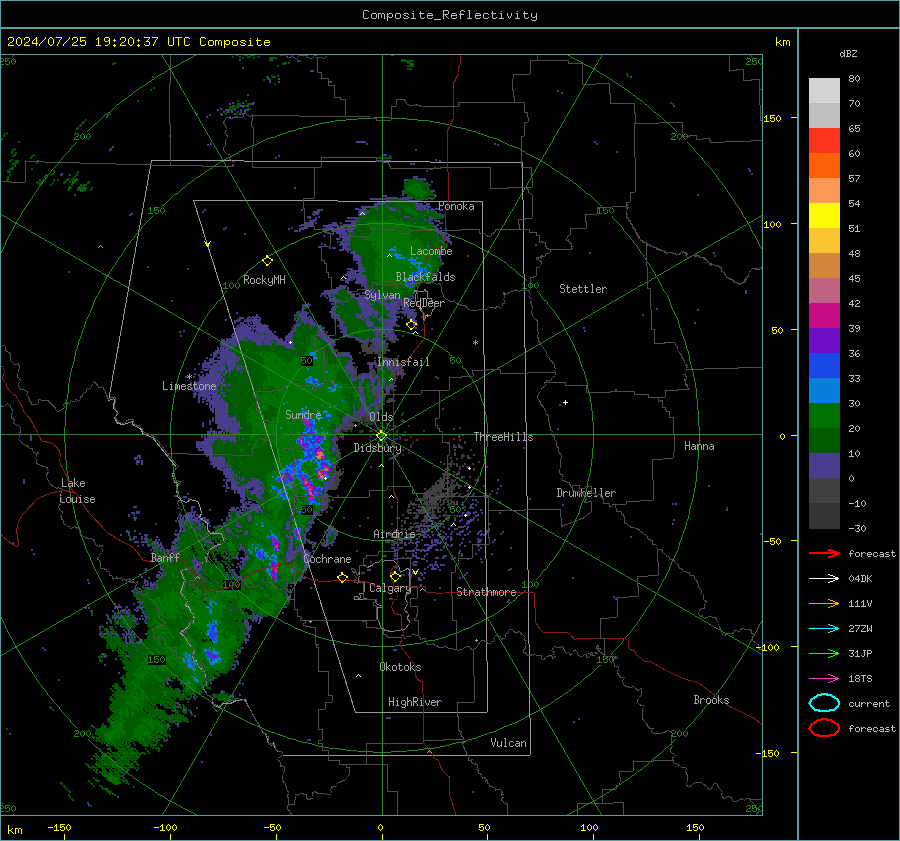900x841 pixels.
Task: Click the Drumheller label
Action: tap(586, 493)
